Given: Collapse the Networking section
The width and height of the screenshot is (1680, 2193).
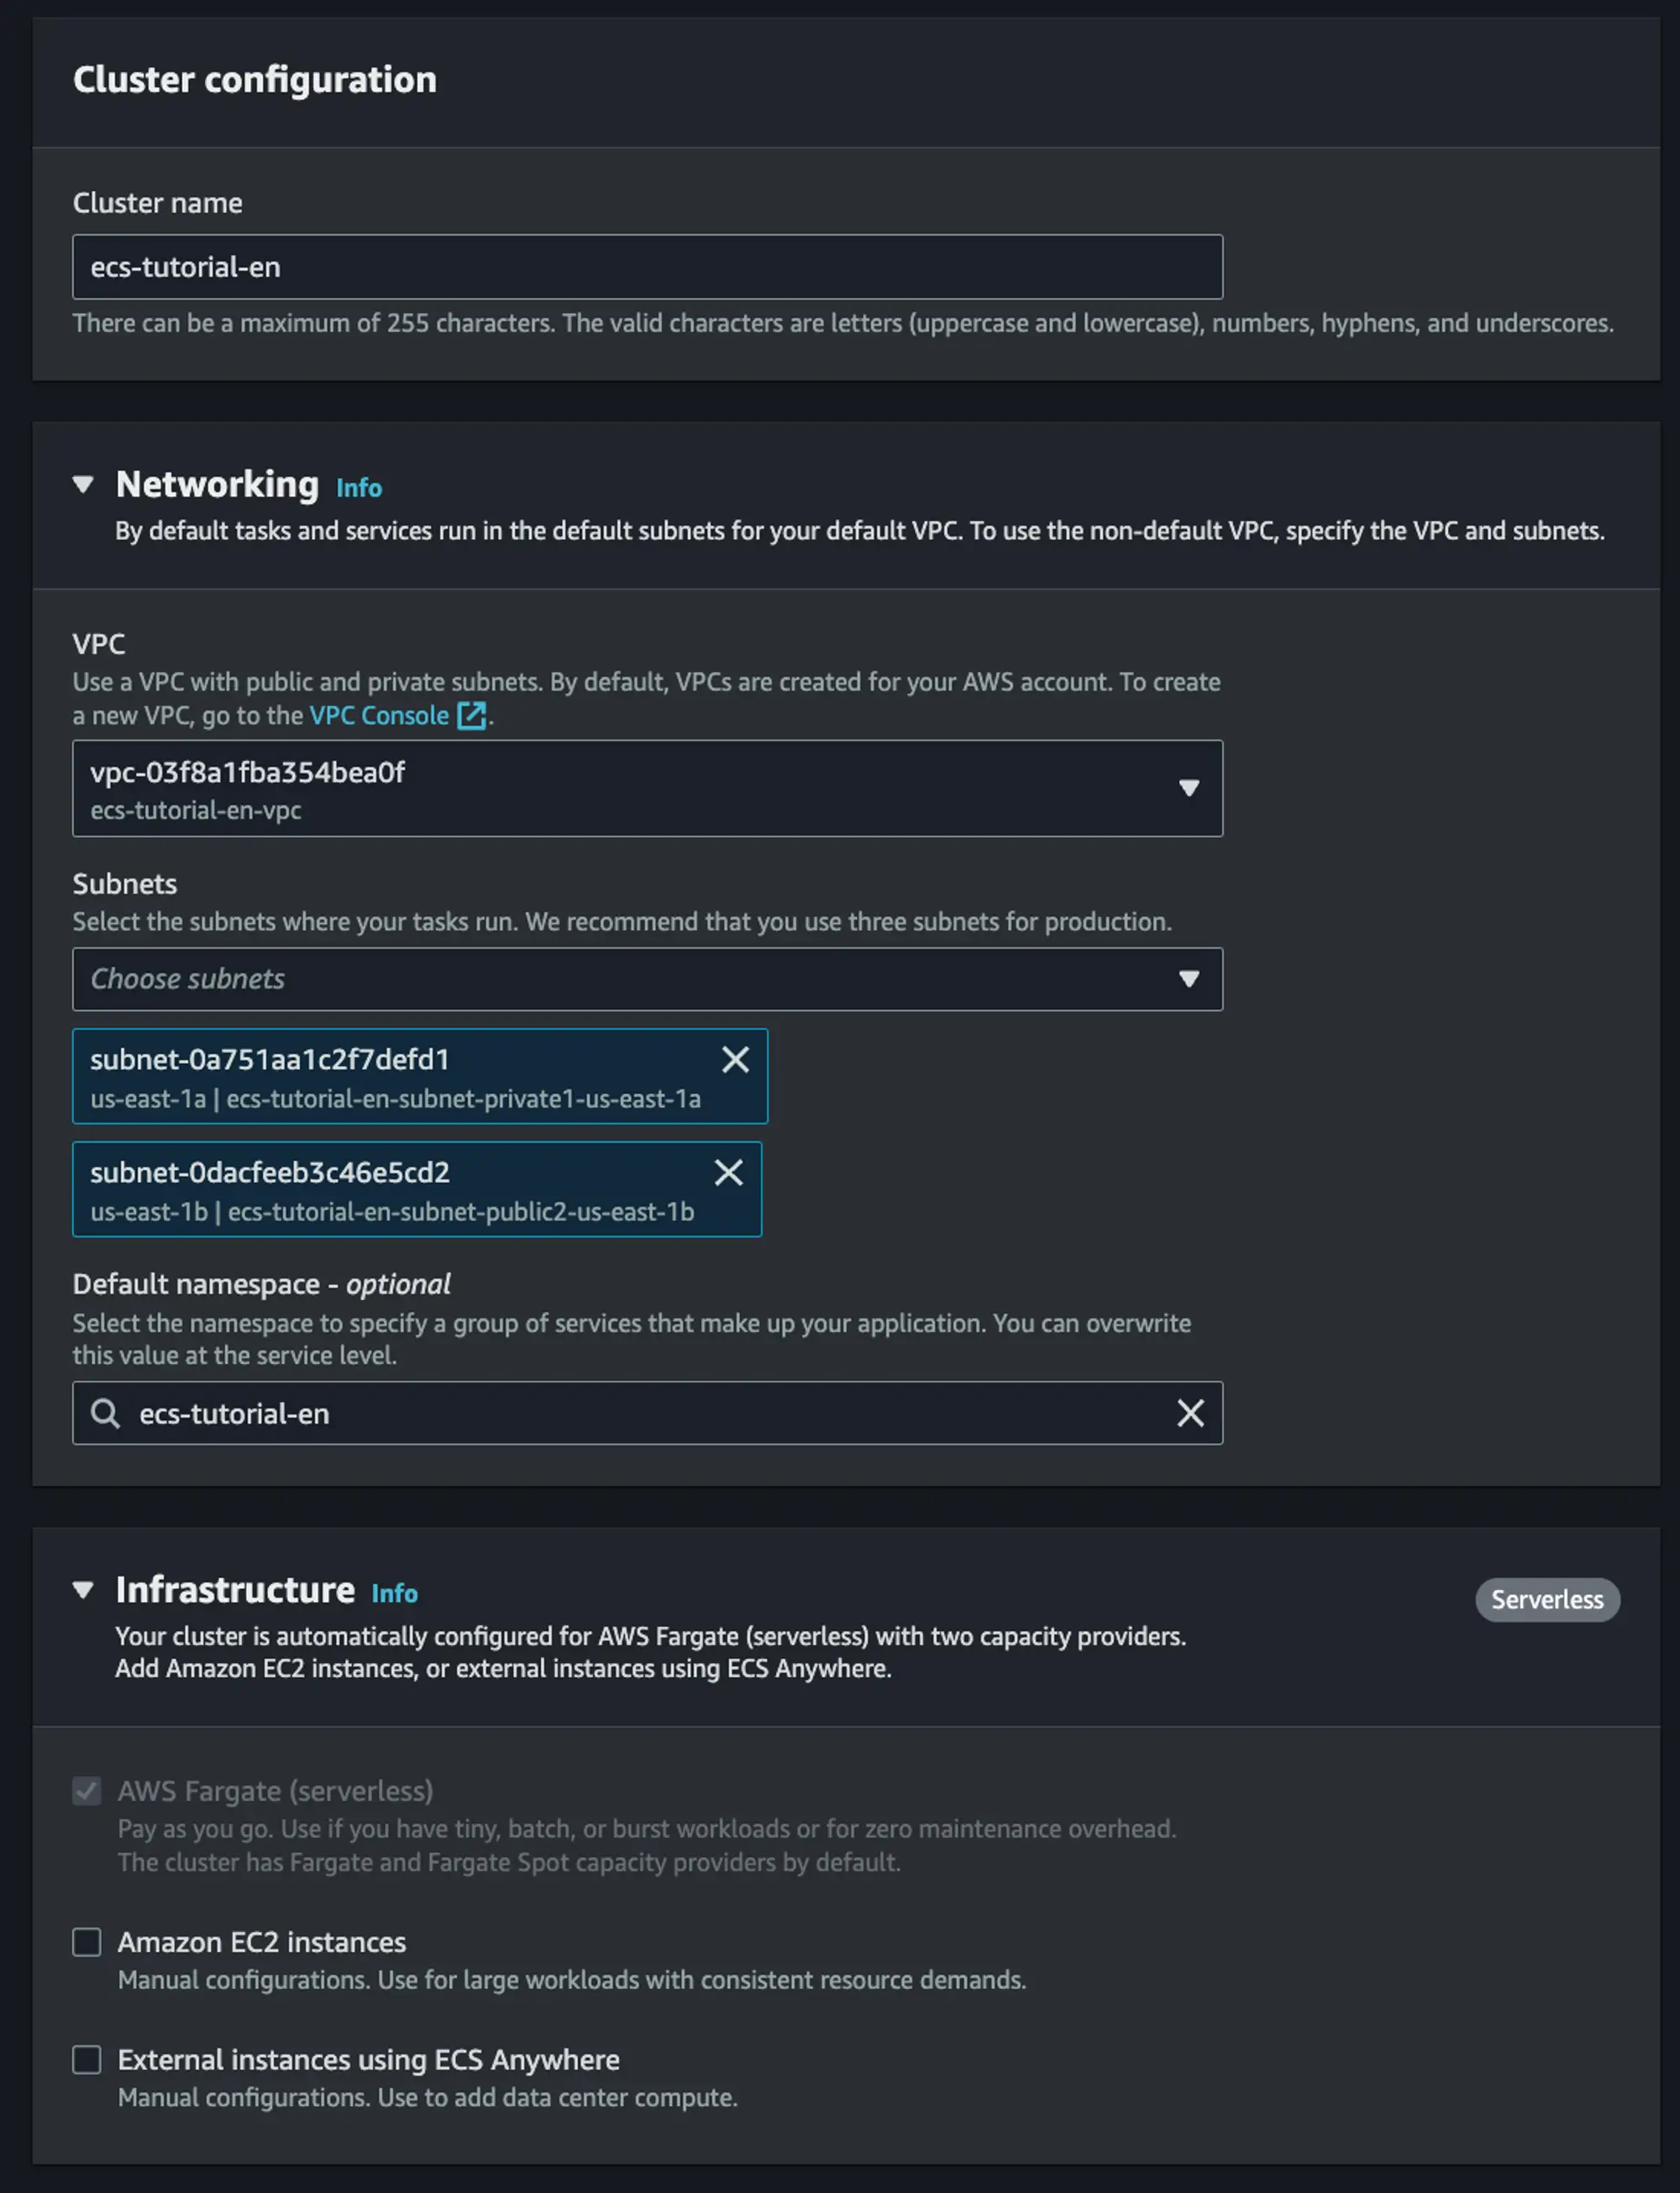Looking at the screenshot, I should click(x=84, y=485).
